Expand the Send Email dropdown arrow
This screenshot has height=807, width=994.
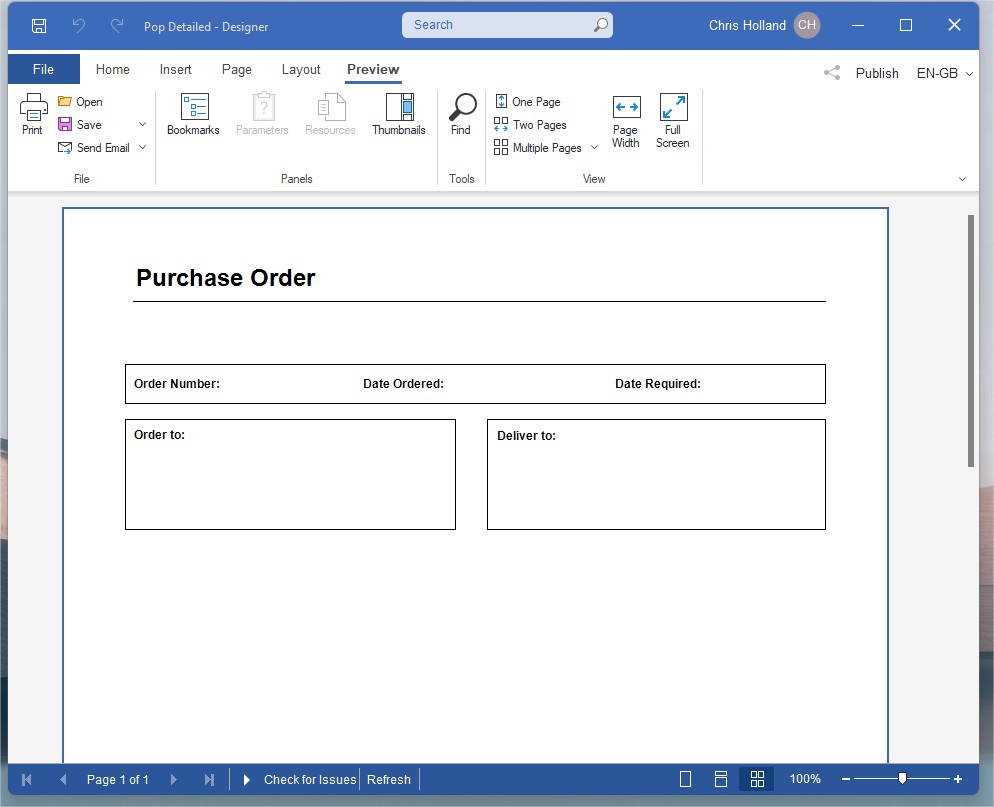coord(143,147)
